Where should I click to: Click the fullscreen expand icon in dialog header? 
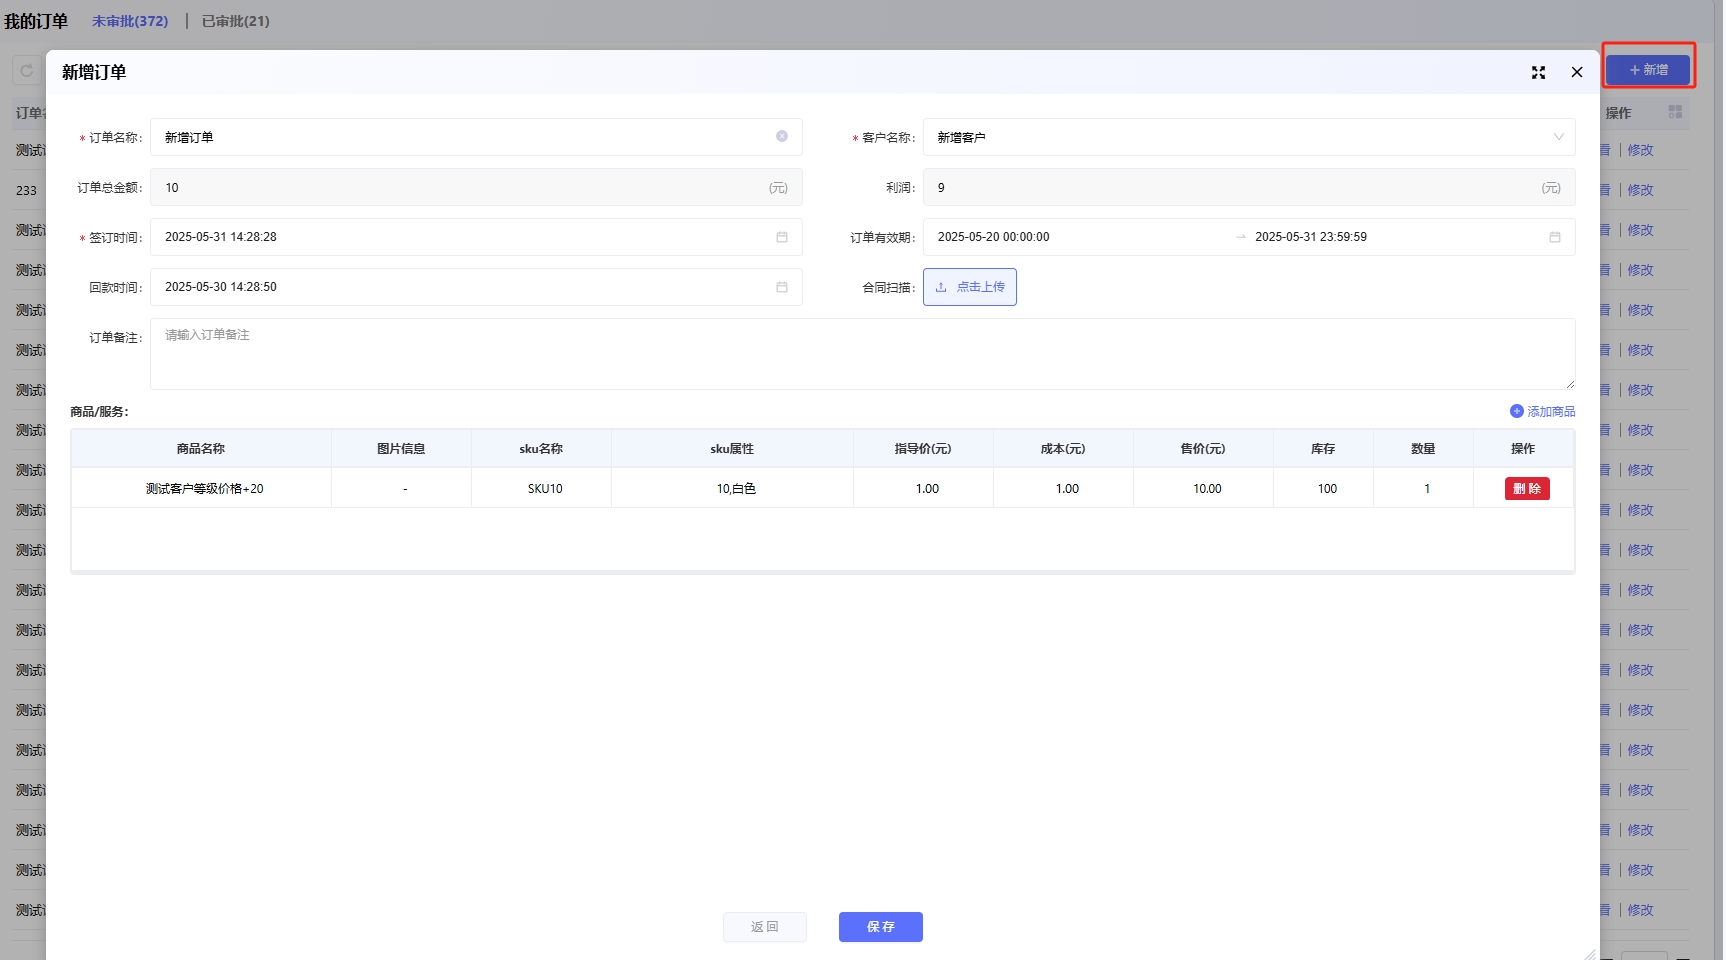pos(1538,73)
